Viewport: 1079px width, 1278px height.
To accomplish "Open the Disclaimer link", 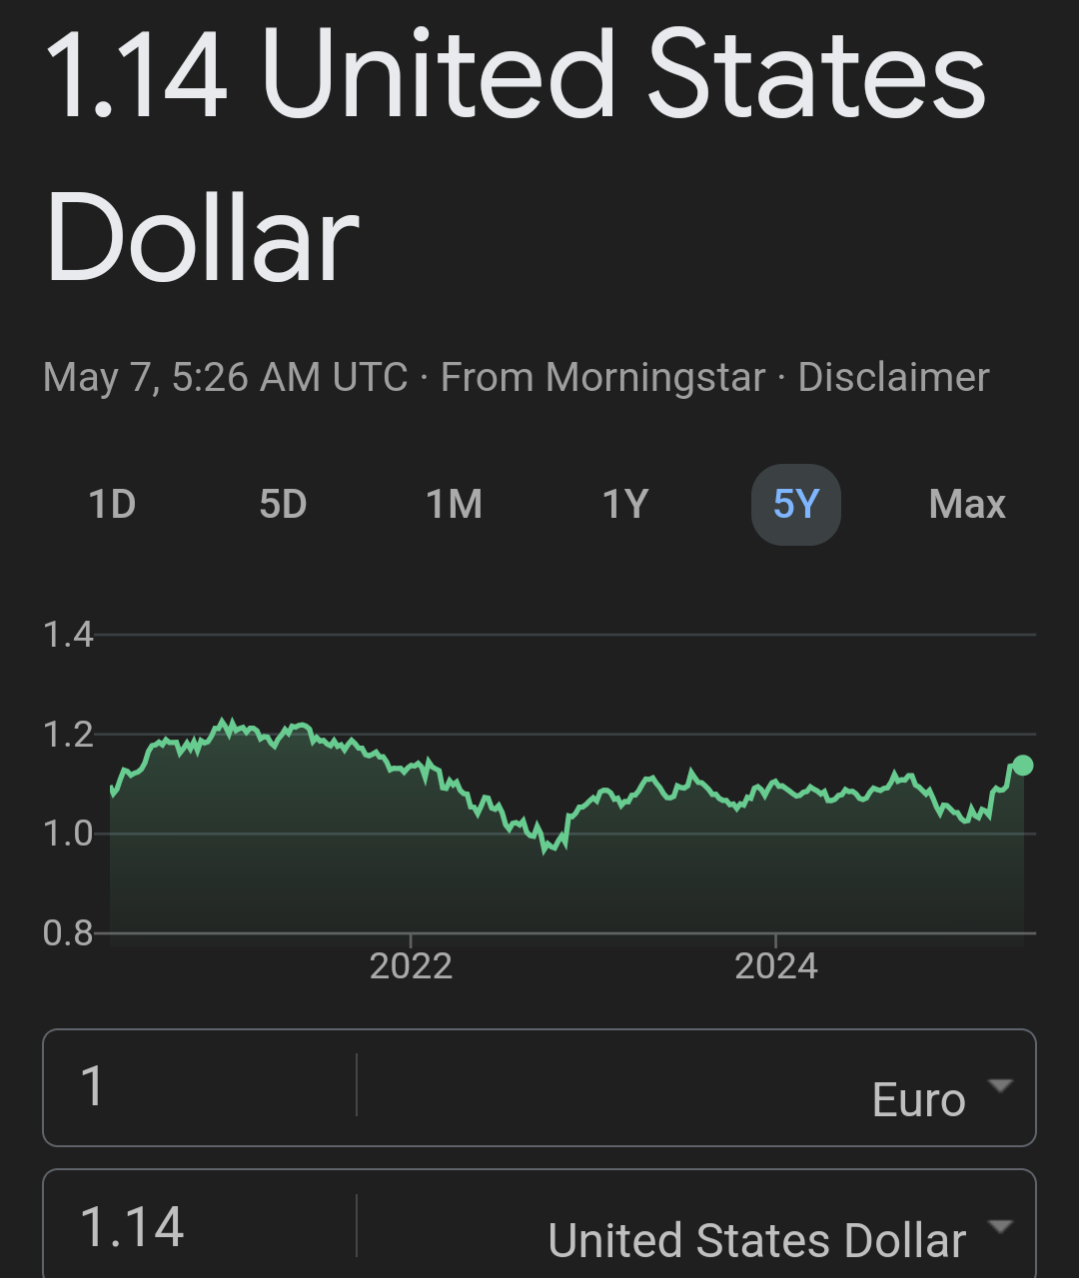I will [893, 378].
